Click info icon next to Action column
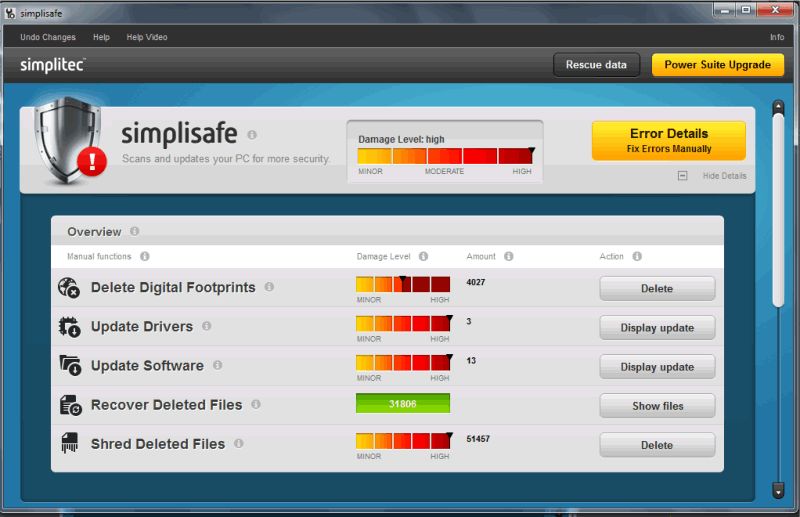 [x=637, y=256]
